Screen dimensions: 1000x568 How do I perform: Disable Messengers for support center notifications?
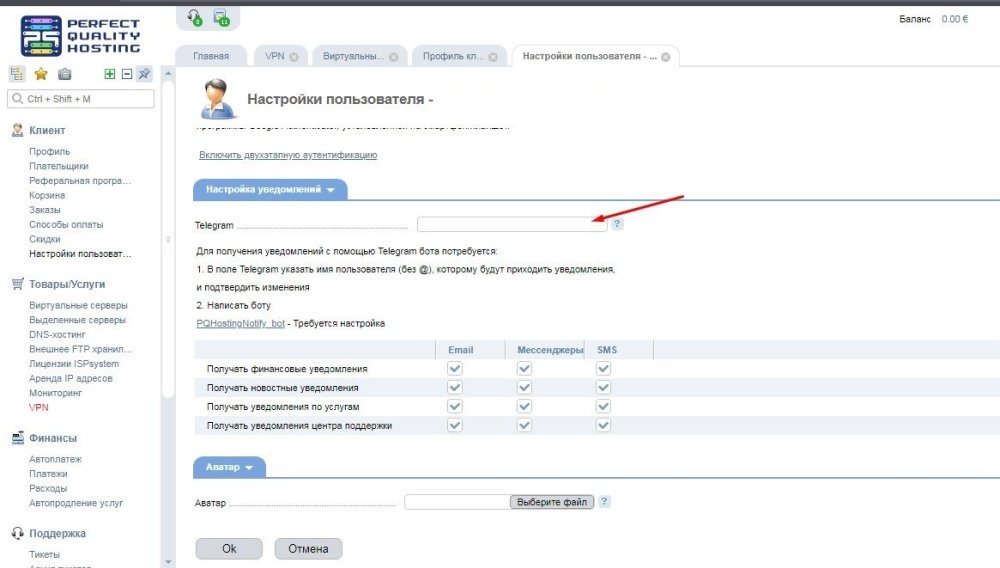coord(524,425)
